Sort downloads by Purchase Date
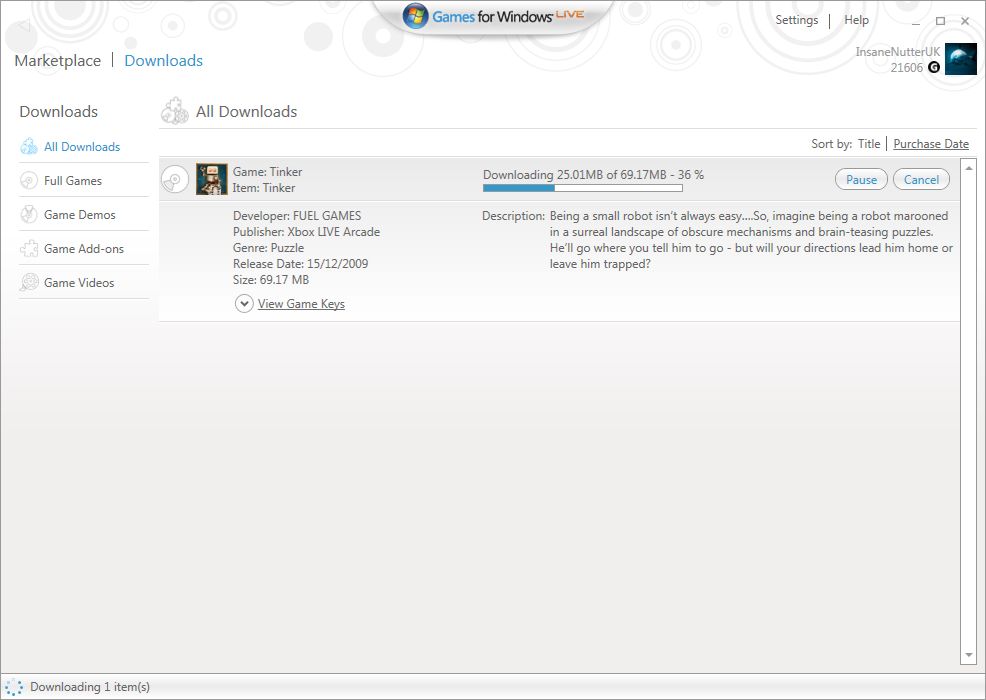Image resolution: width=986 pixels, height=700 pixels. coord(931,143)
